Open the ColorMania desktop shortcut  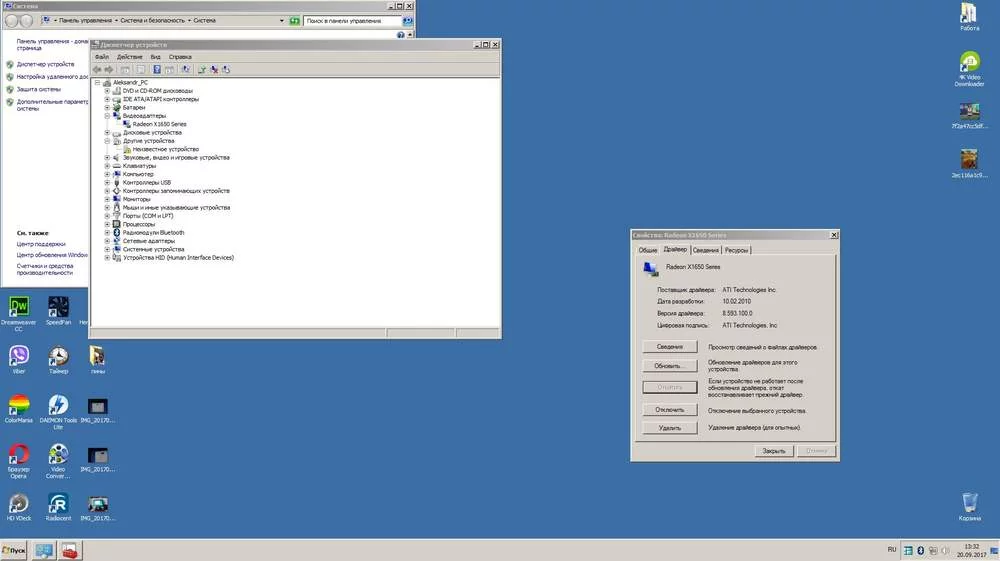pos(18,409)
